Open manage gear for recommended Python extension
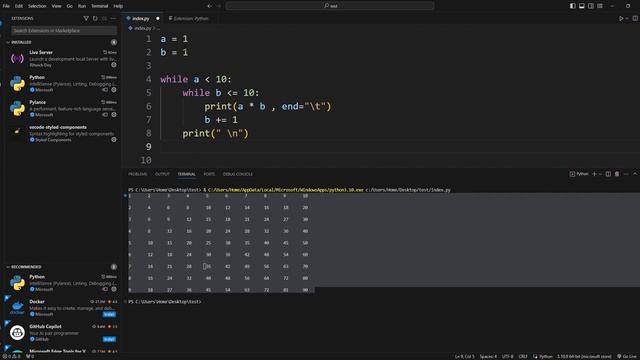 coord(114,289)
